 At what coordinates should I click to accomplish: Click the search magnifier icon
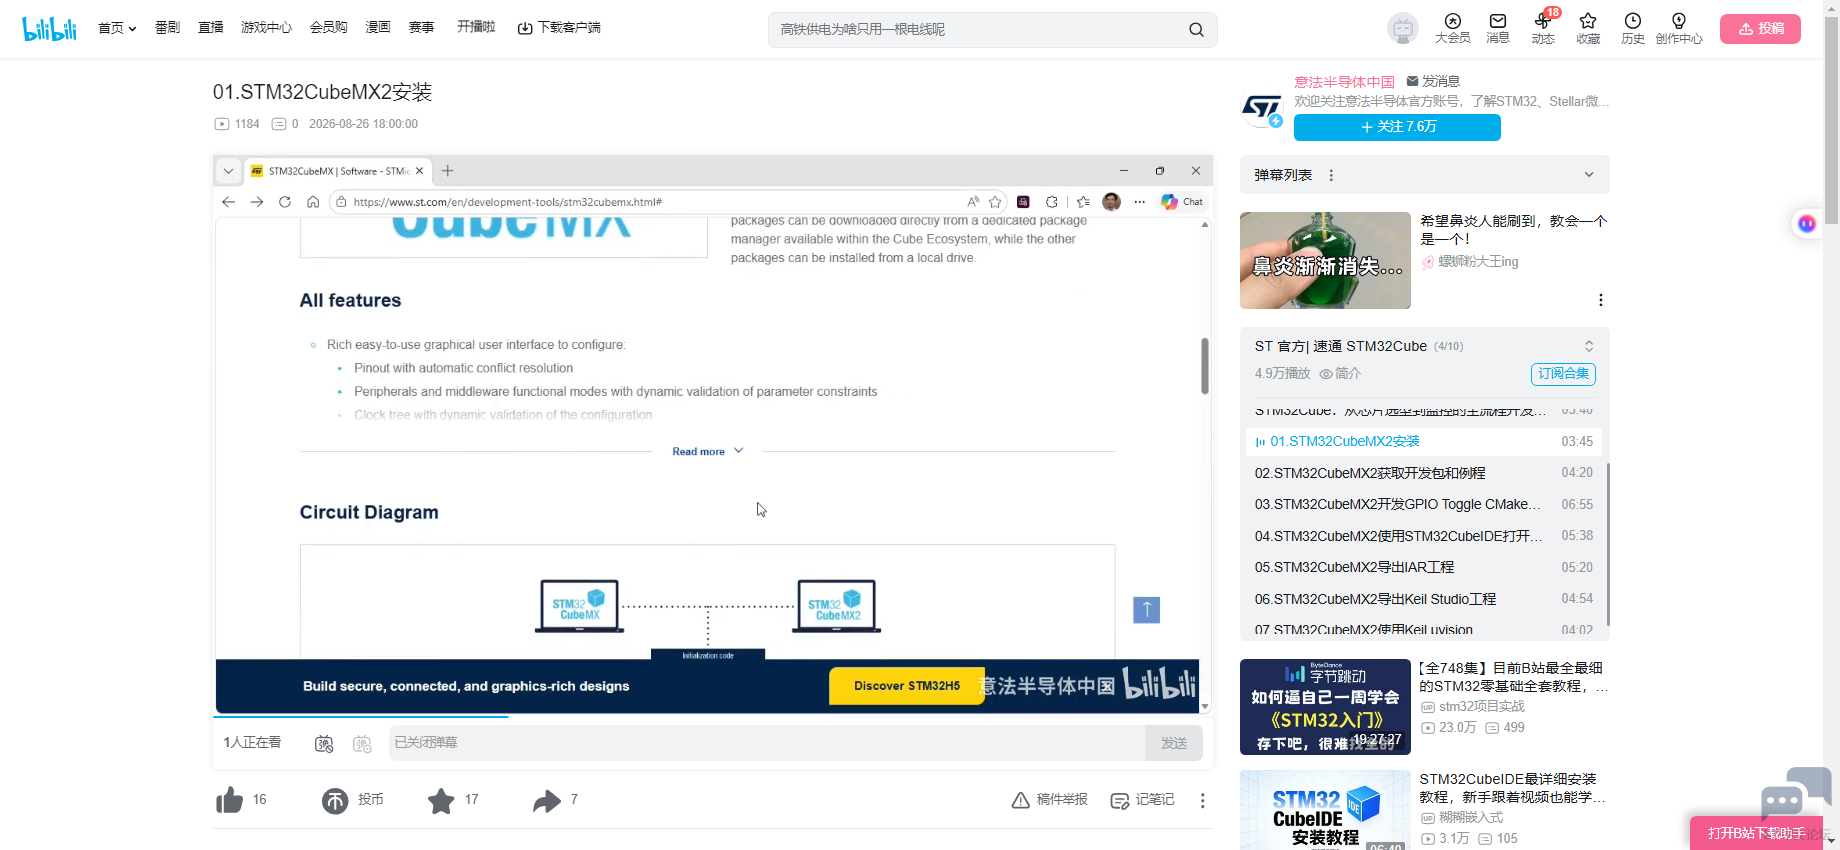(1196, 30)
